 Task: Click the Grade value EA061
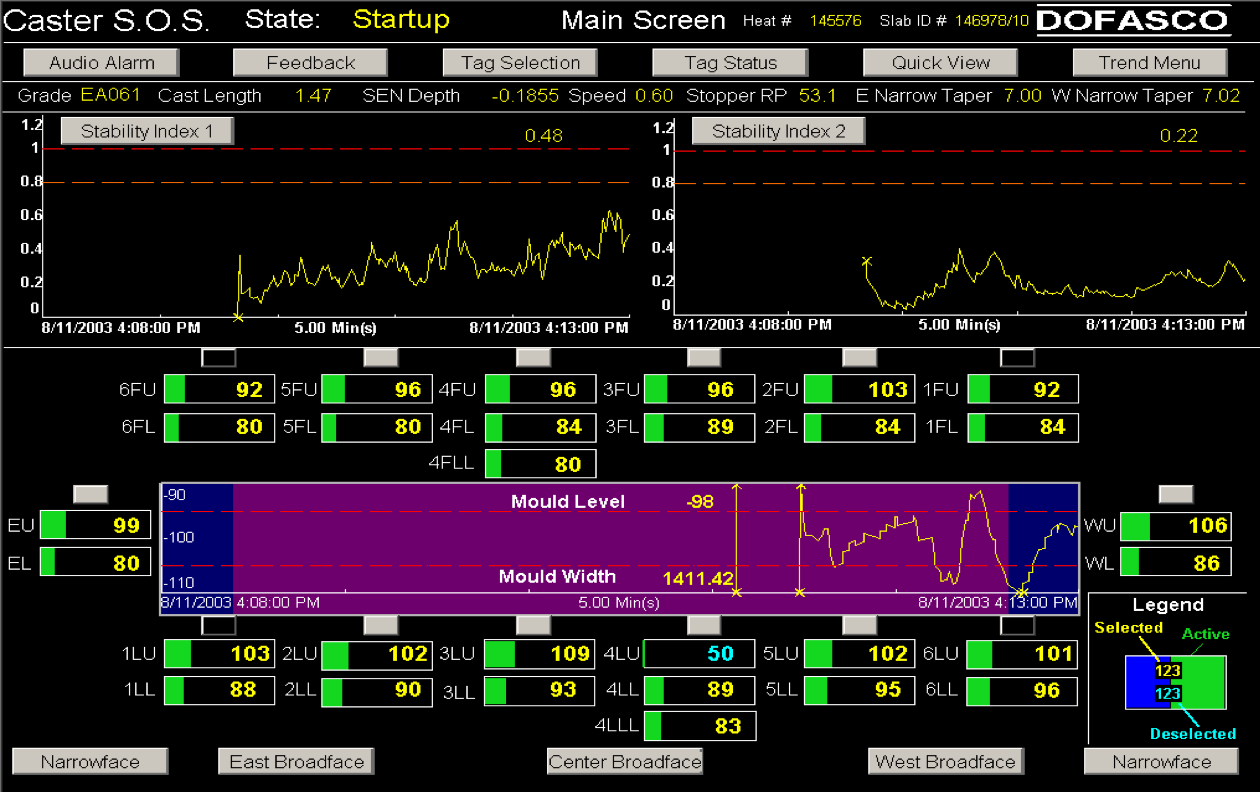click(111, 96)
